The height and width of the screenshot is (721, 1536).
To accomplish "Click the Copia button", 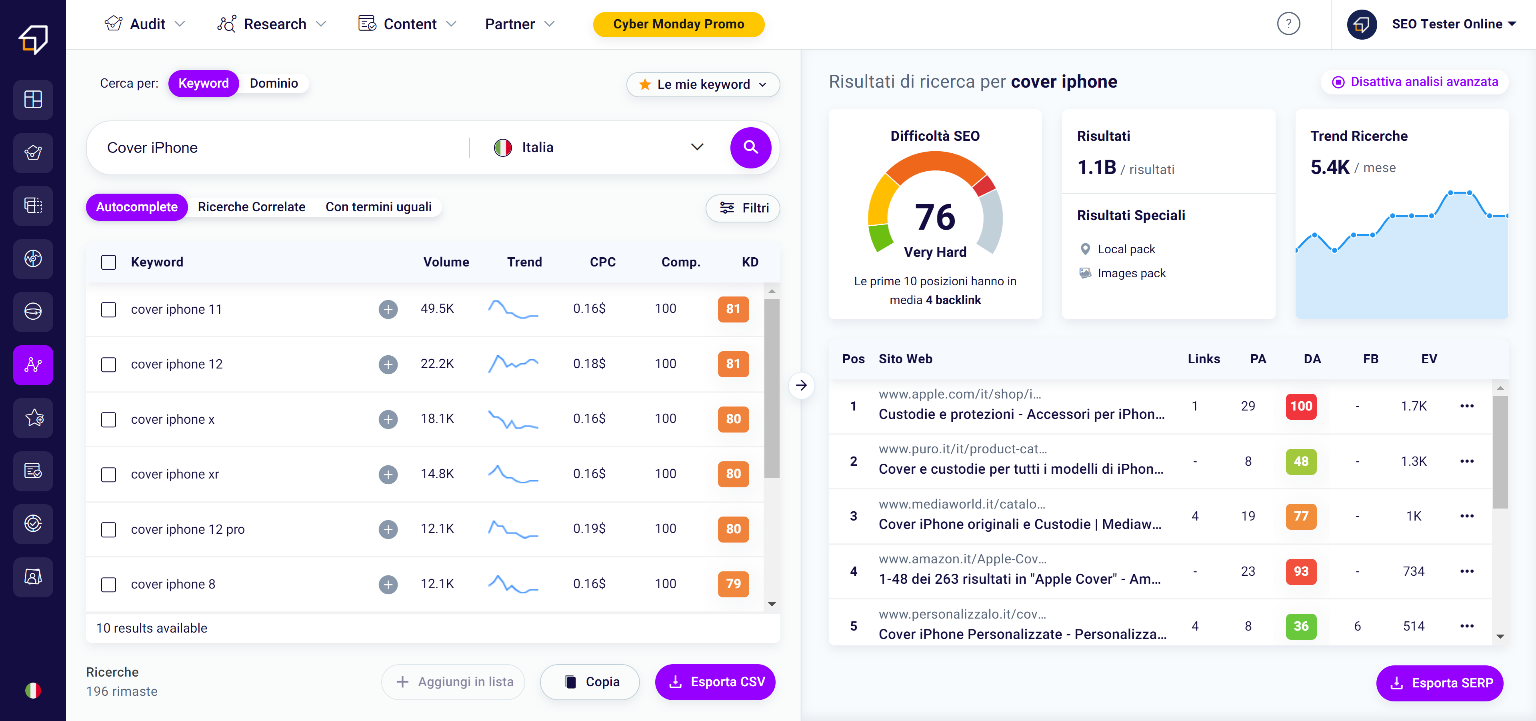I will [590, 682].
